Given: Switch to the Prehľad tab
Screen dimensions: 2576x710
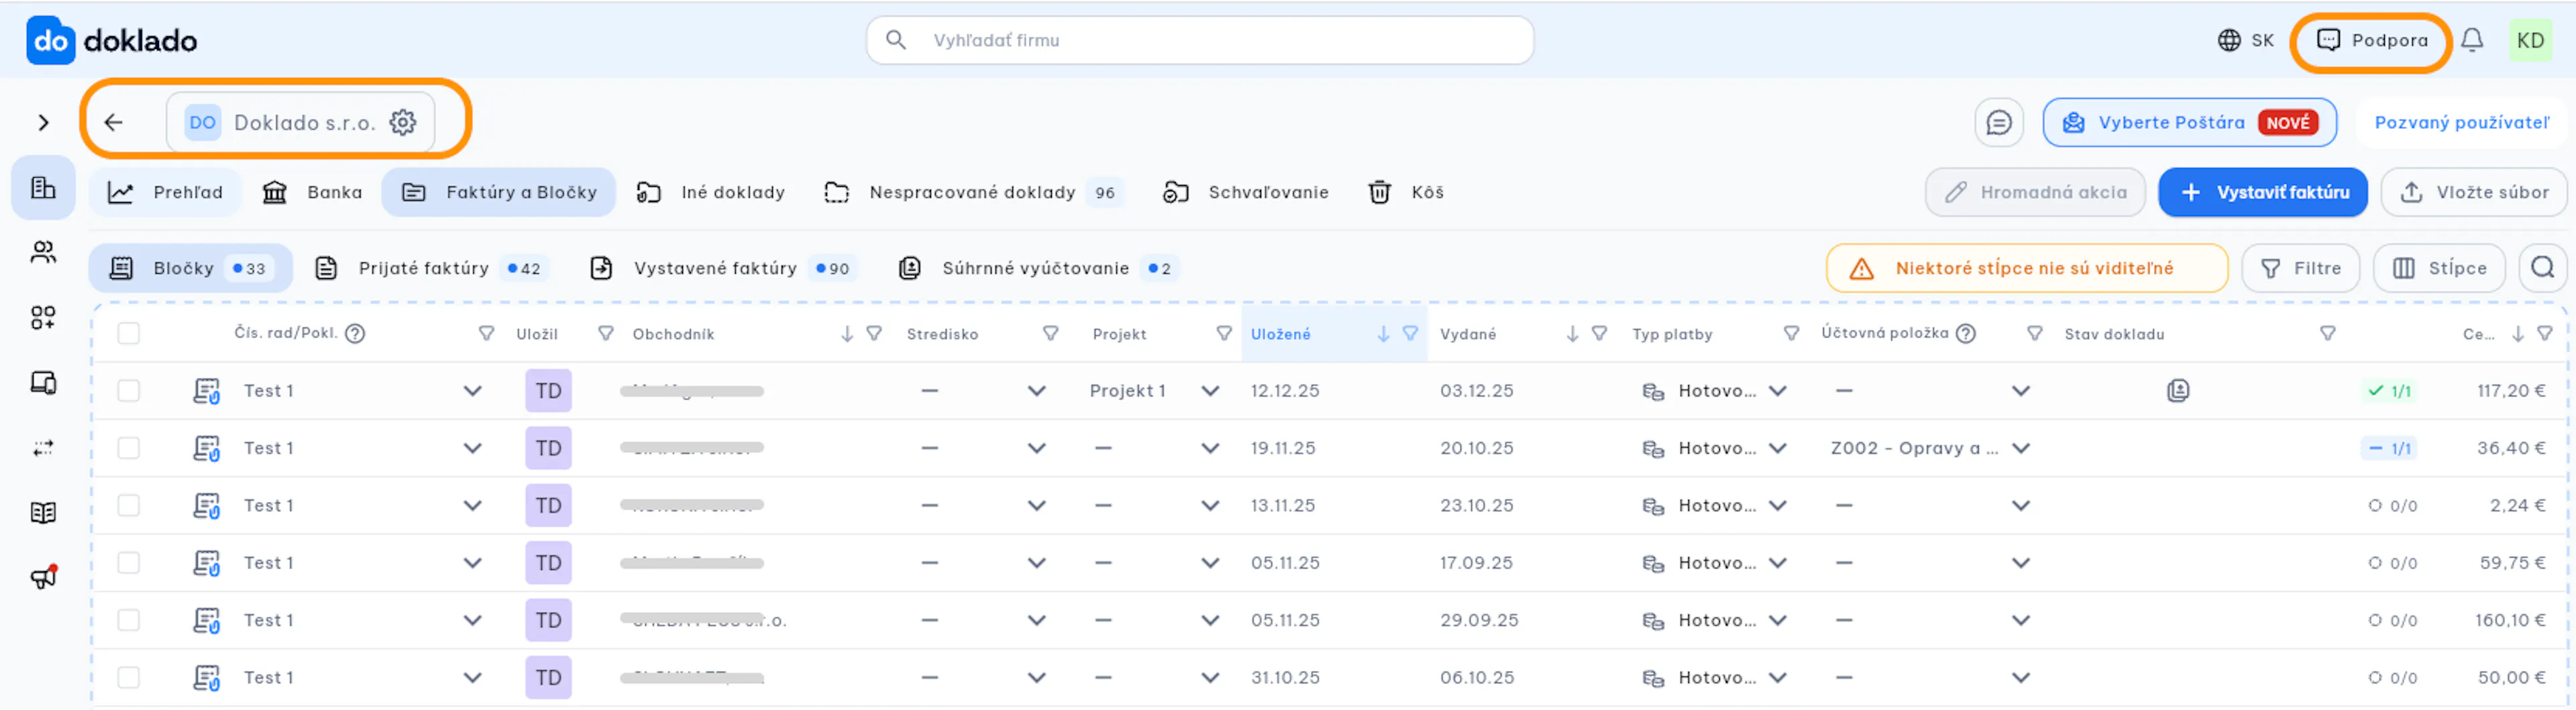Looking at the screenshot, I should pos(166,192).
